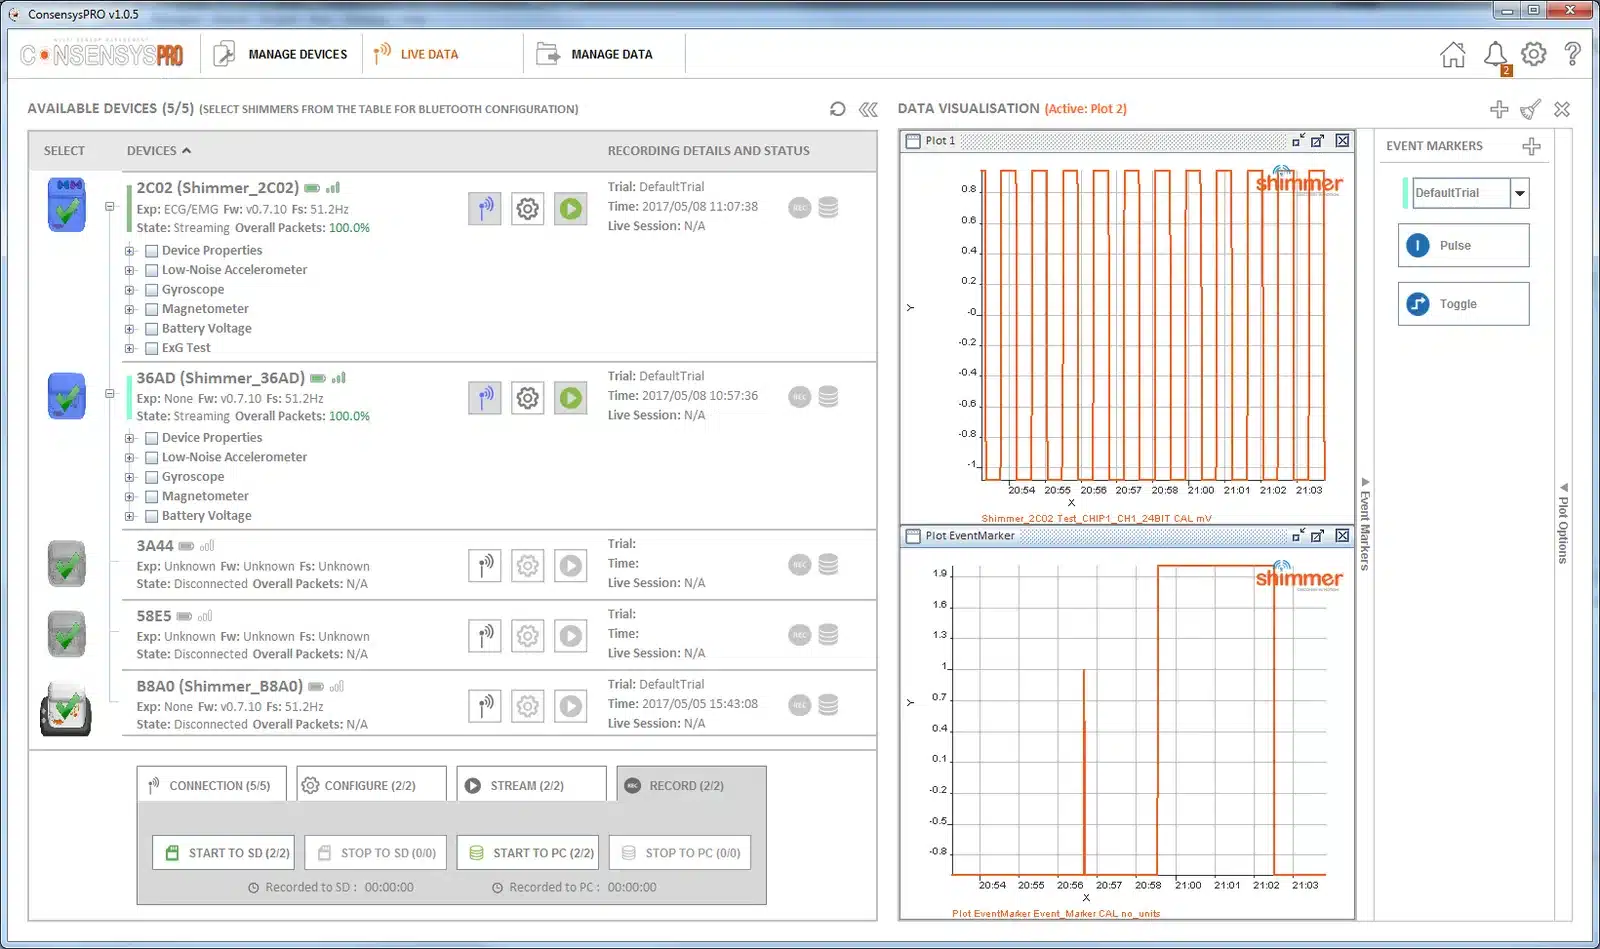Viewport: 1600px width, 949px height.
Task: Refresh the available devices list
Action: 838,109
